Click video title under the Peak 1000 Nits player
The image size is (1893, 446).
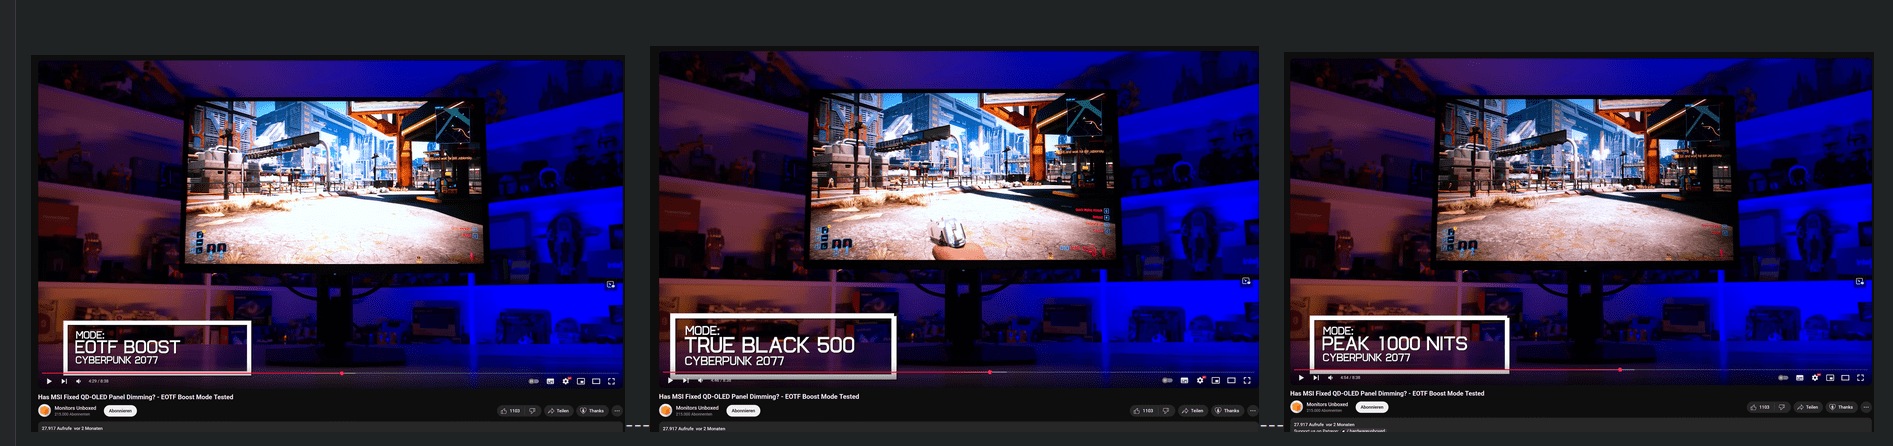coord(1387,393)
